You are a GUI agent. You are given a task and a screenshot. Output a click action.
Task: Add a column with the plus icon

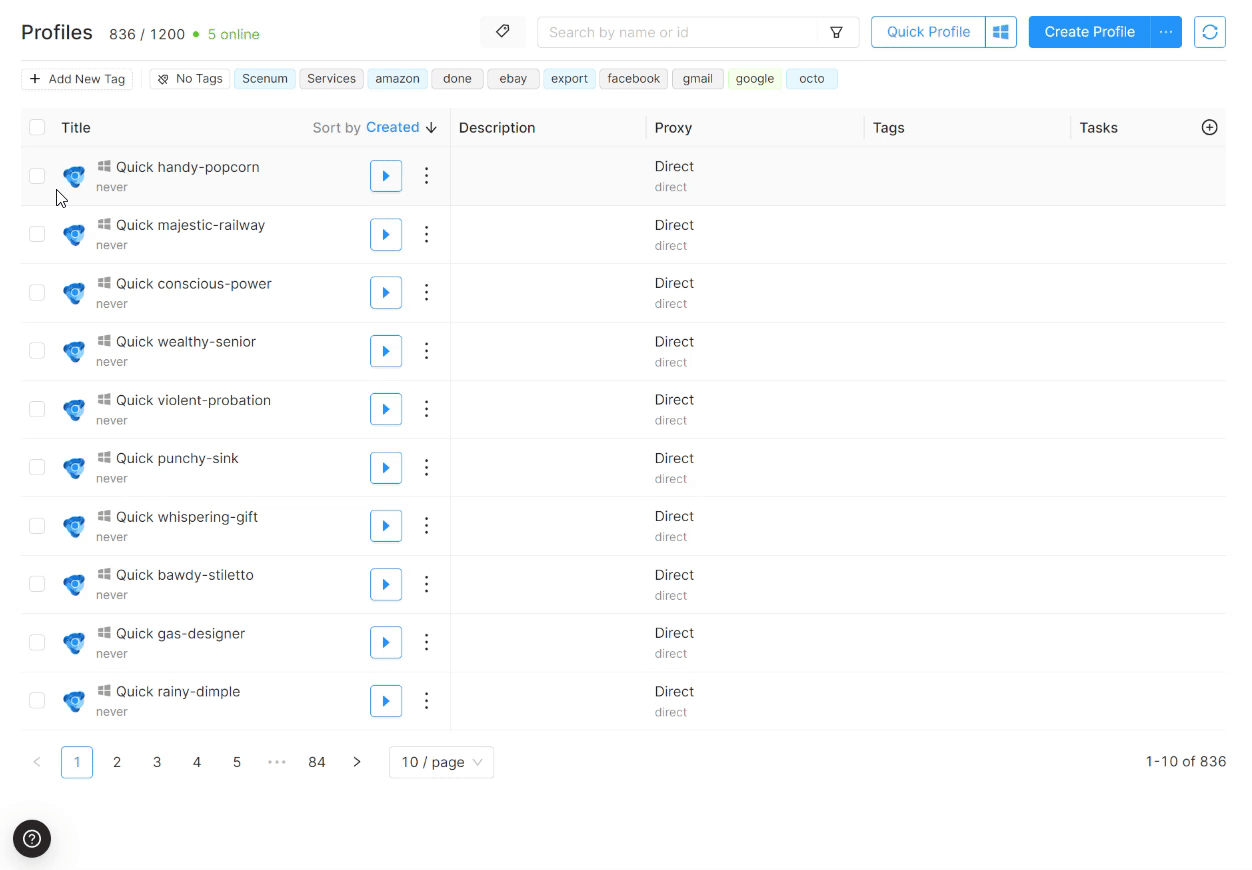point(1209,127)
